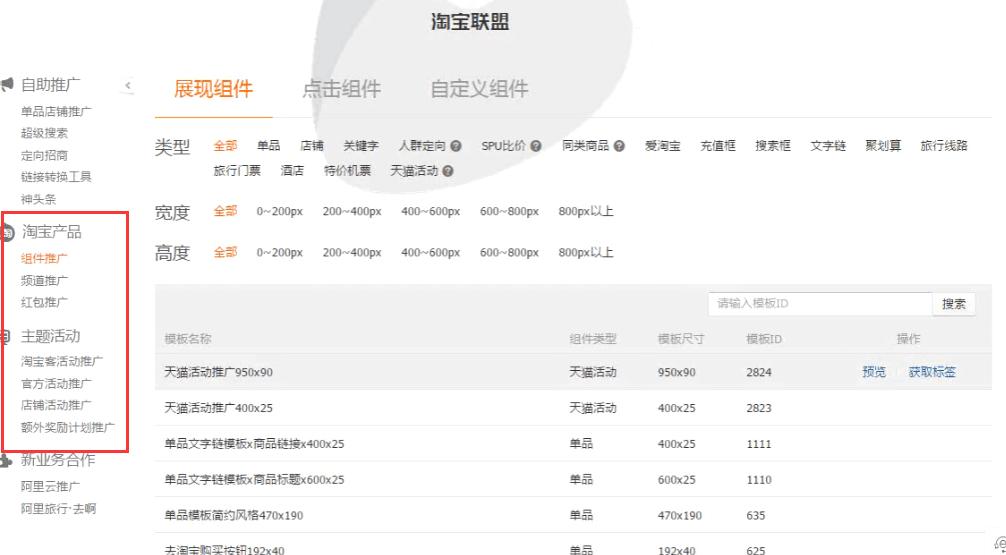
Task: Filter type by 文字链
Action: pyautogui.click(x=828, y=146)
